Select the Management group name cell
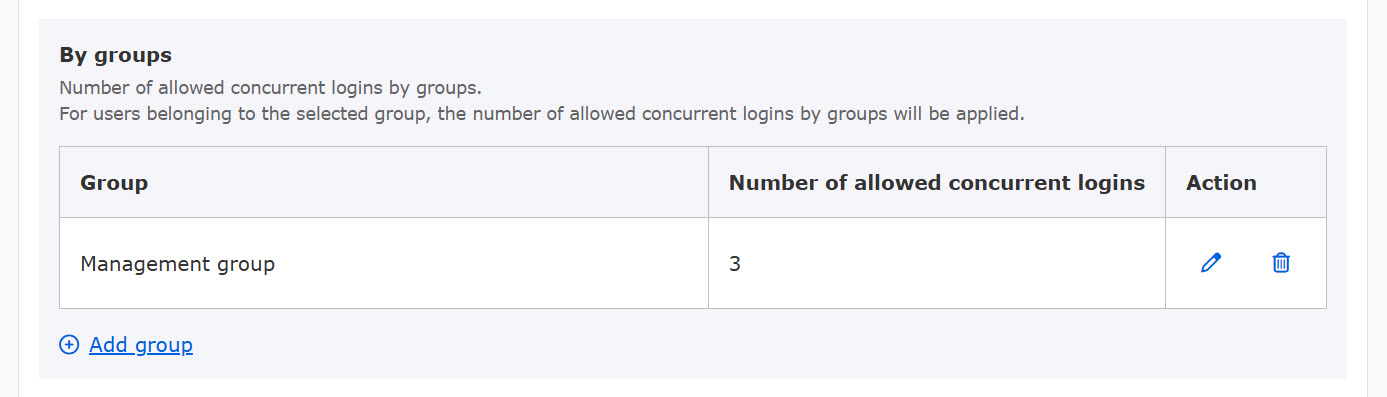 (x=384, y=264)
